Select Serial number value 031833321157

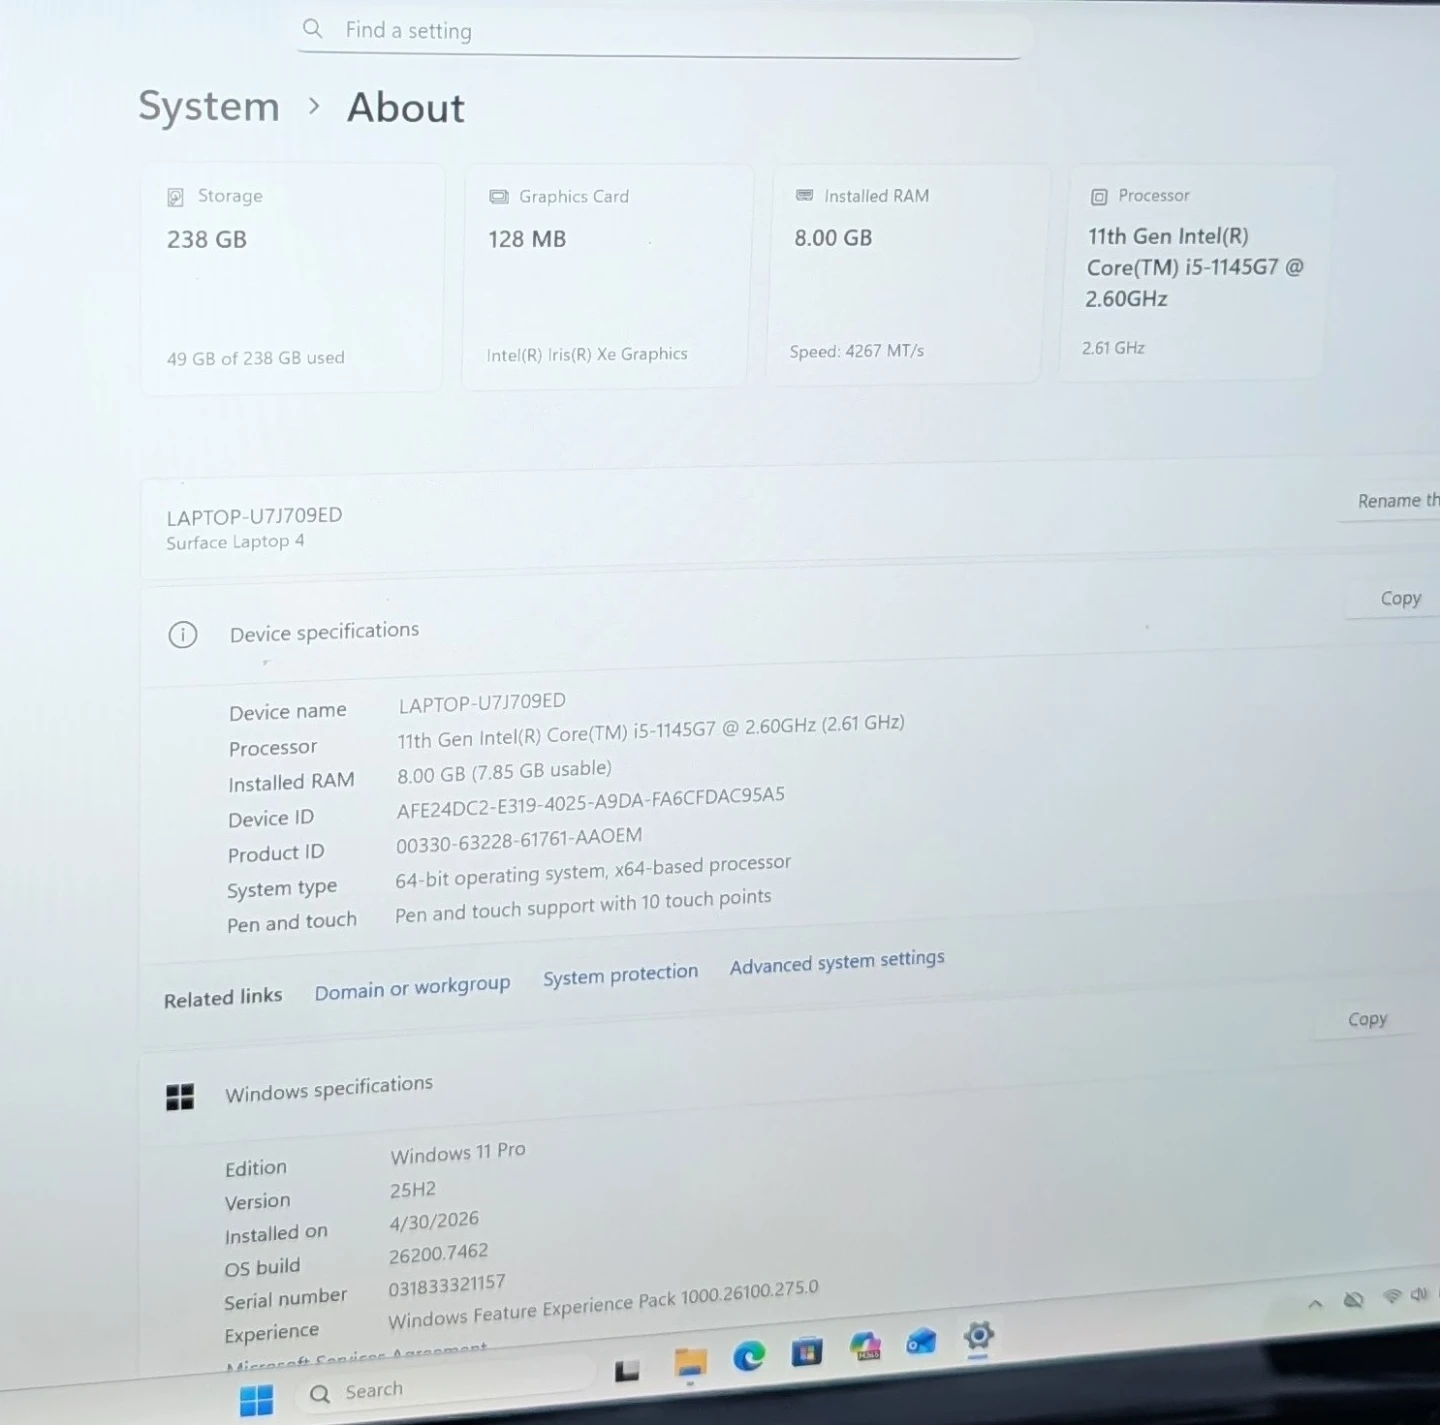point(447,1284)
